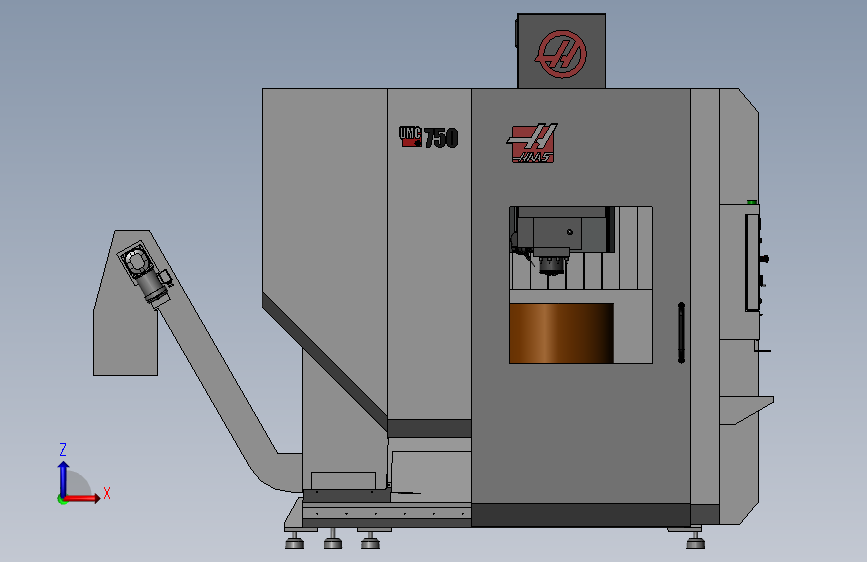867x562 pixels.
Task: Pick the black door handle
Action: [681, 333]
